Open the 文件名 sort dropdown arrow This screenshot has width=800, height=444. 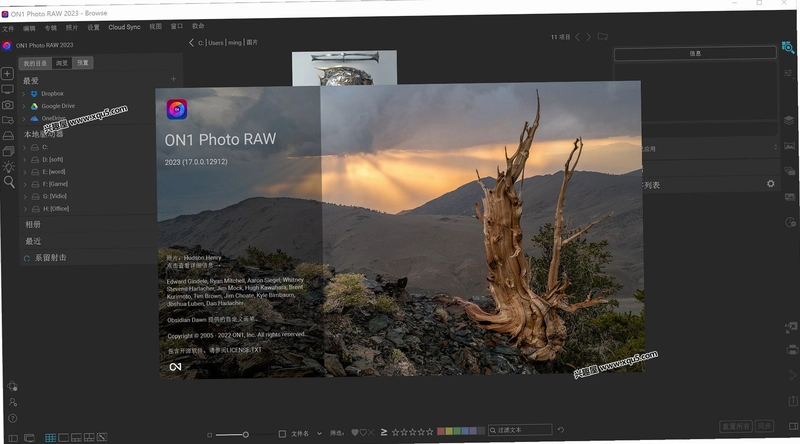pyautogui.click(x=319, y=433)
